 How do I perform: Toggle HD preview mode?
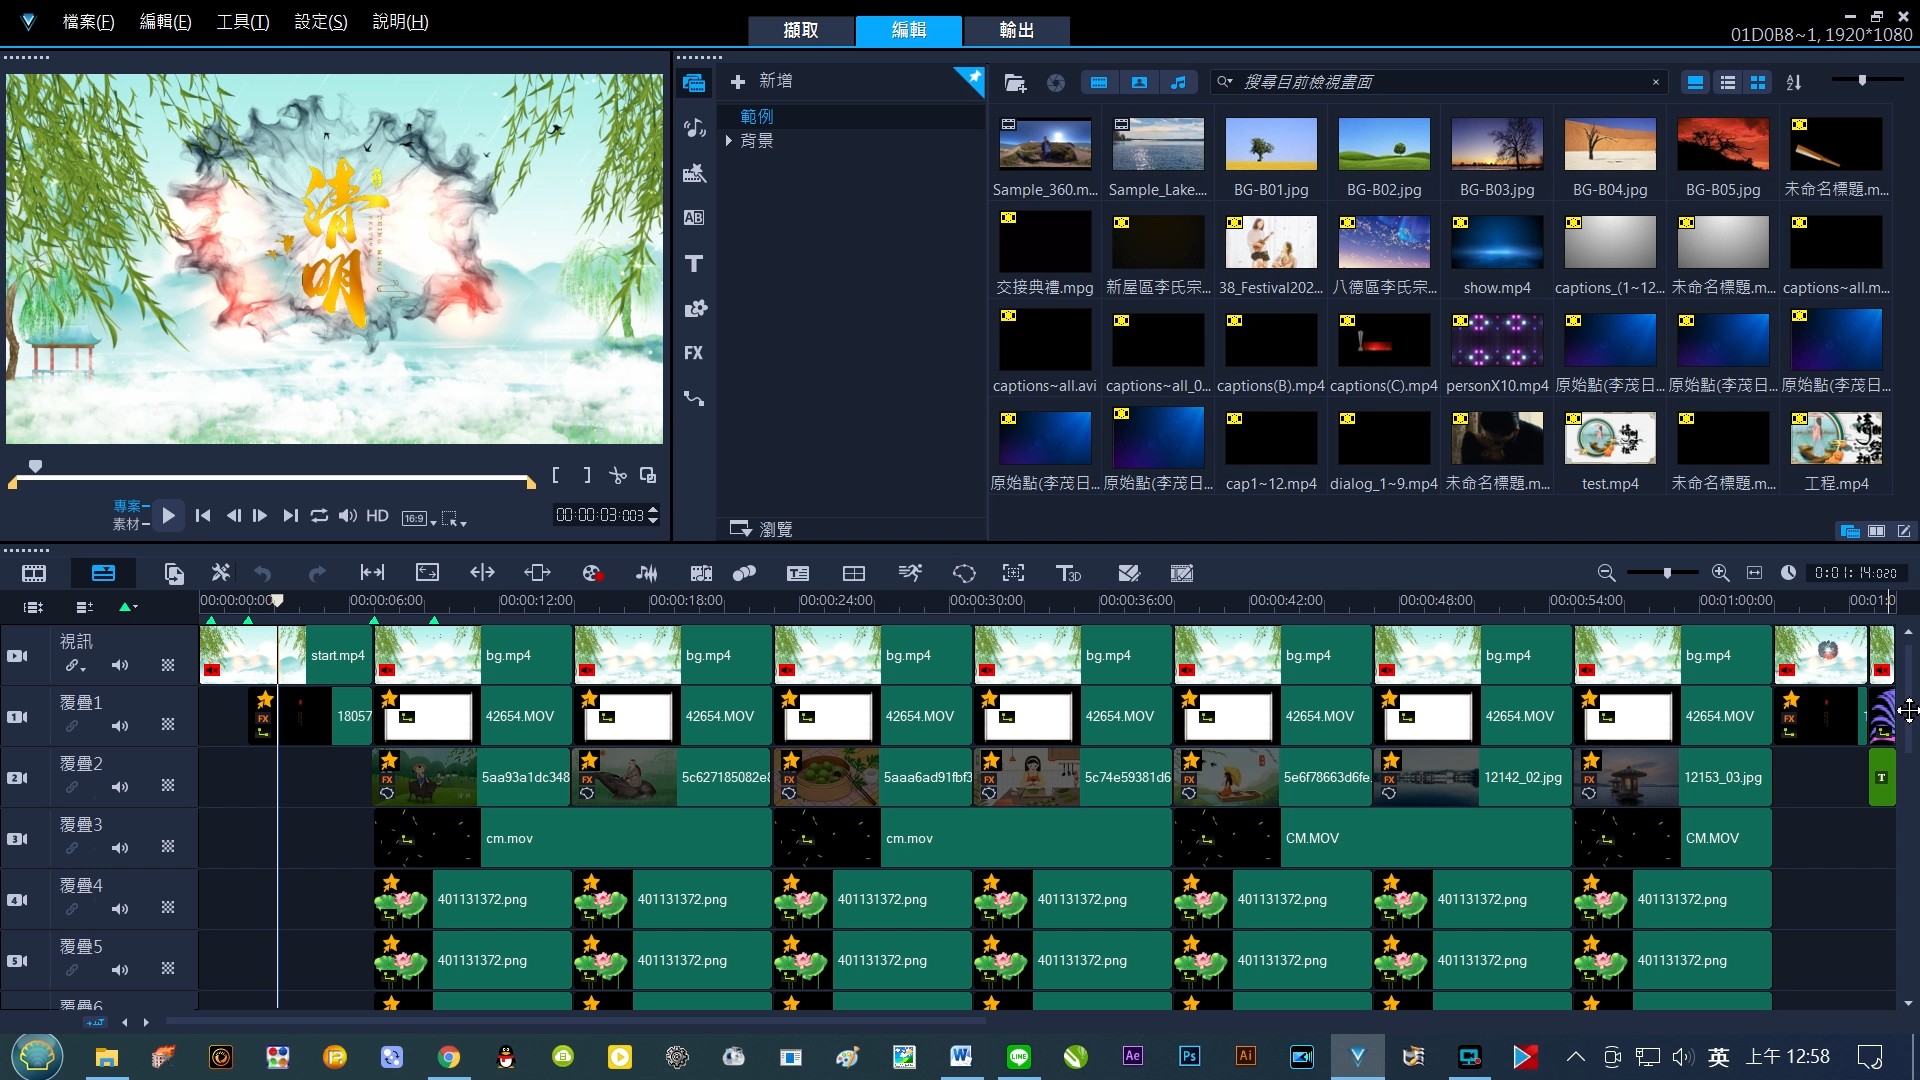click(377, 516)
